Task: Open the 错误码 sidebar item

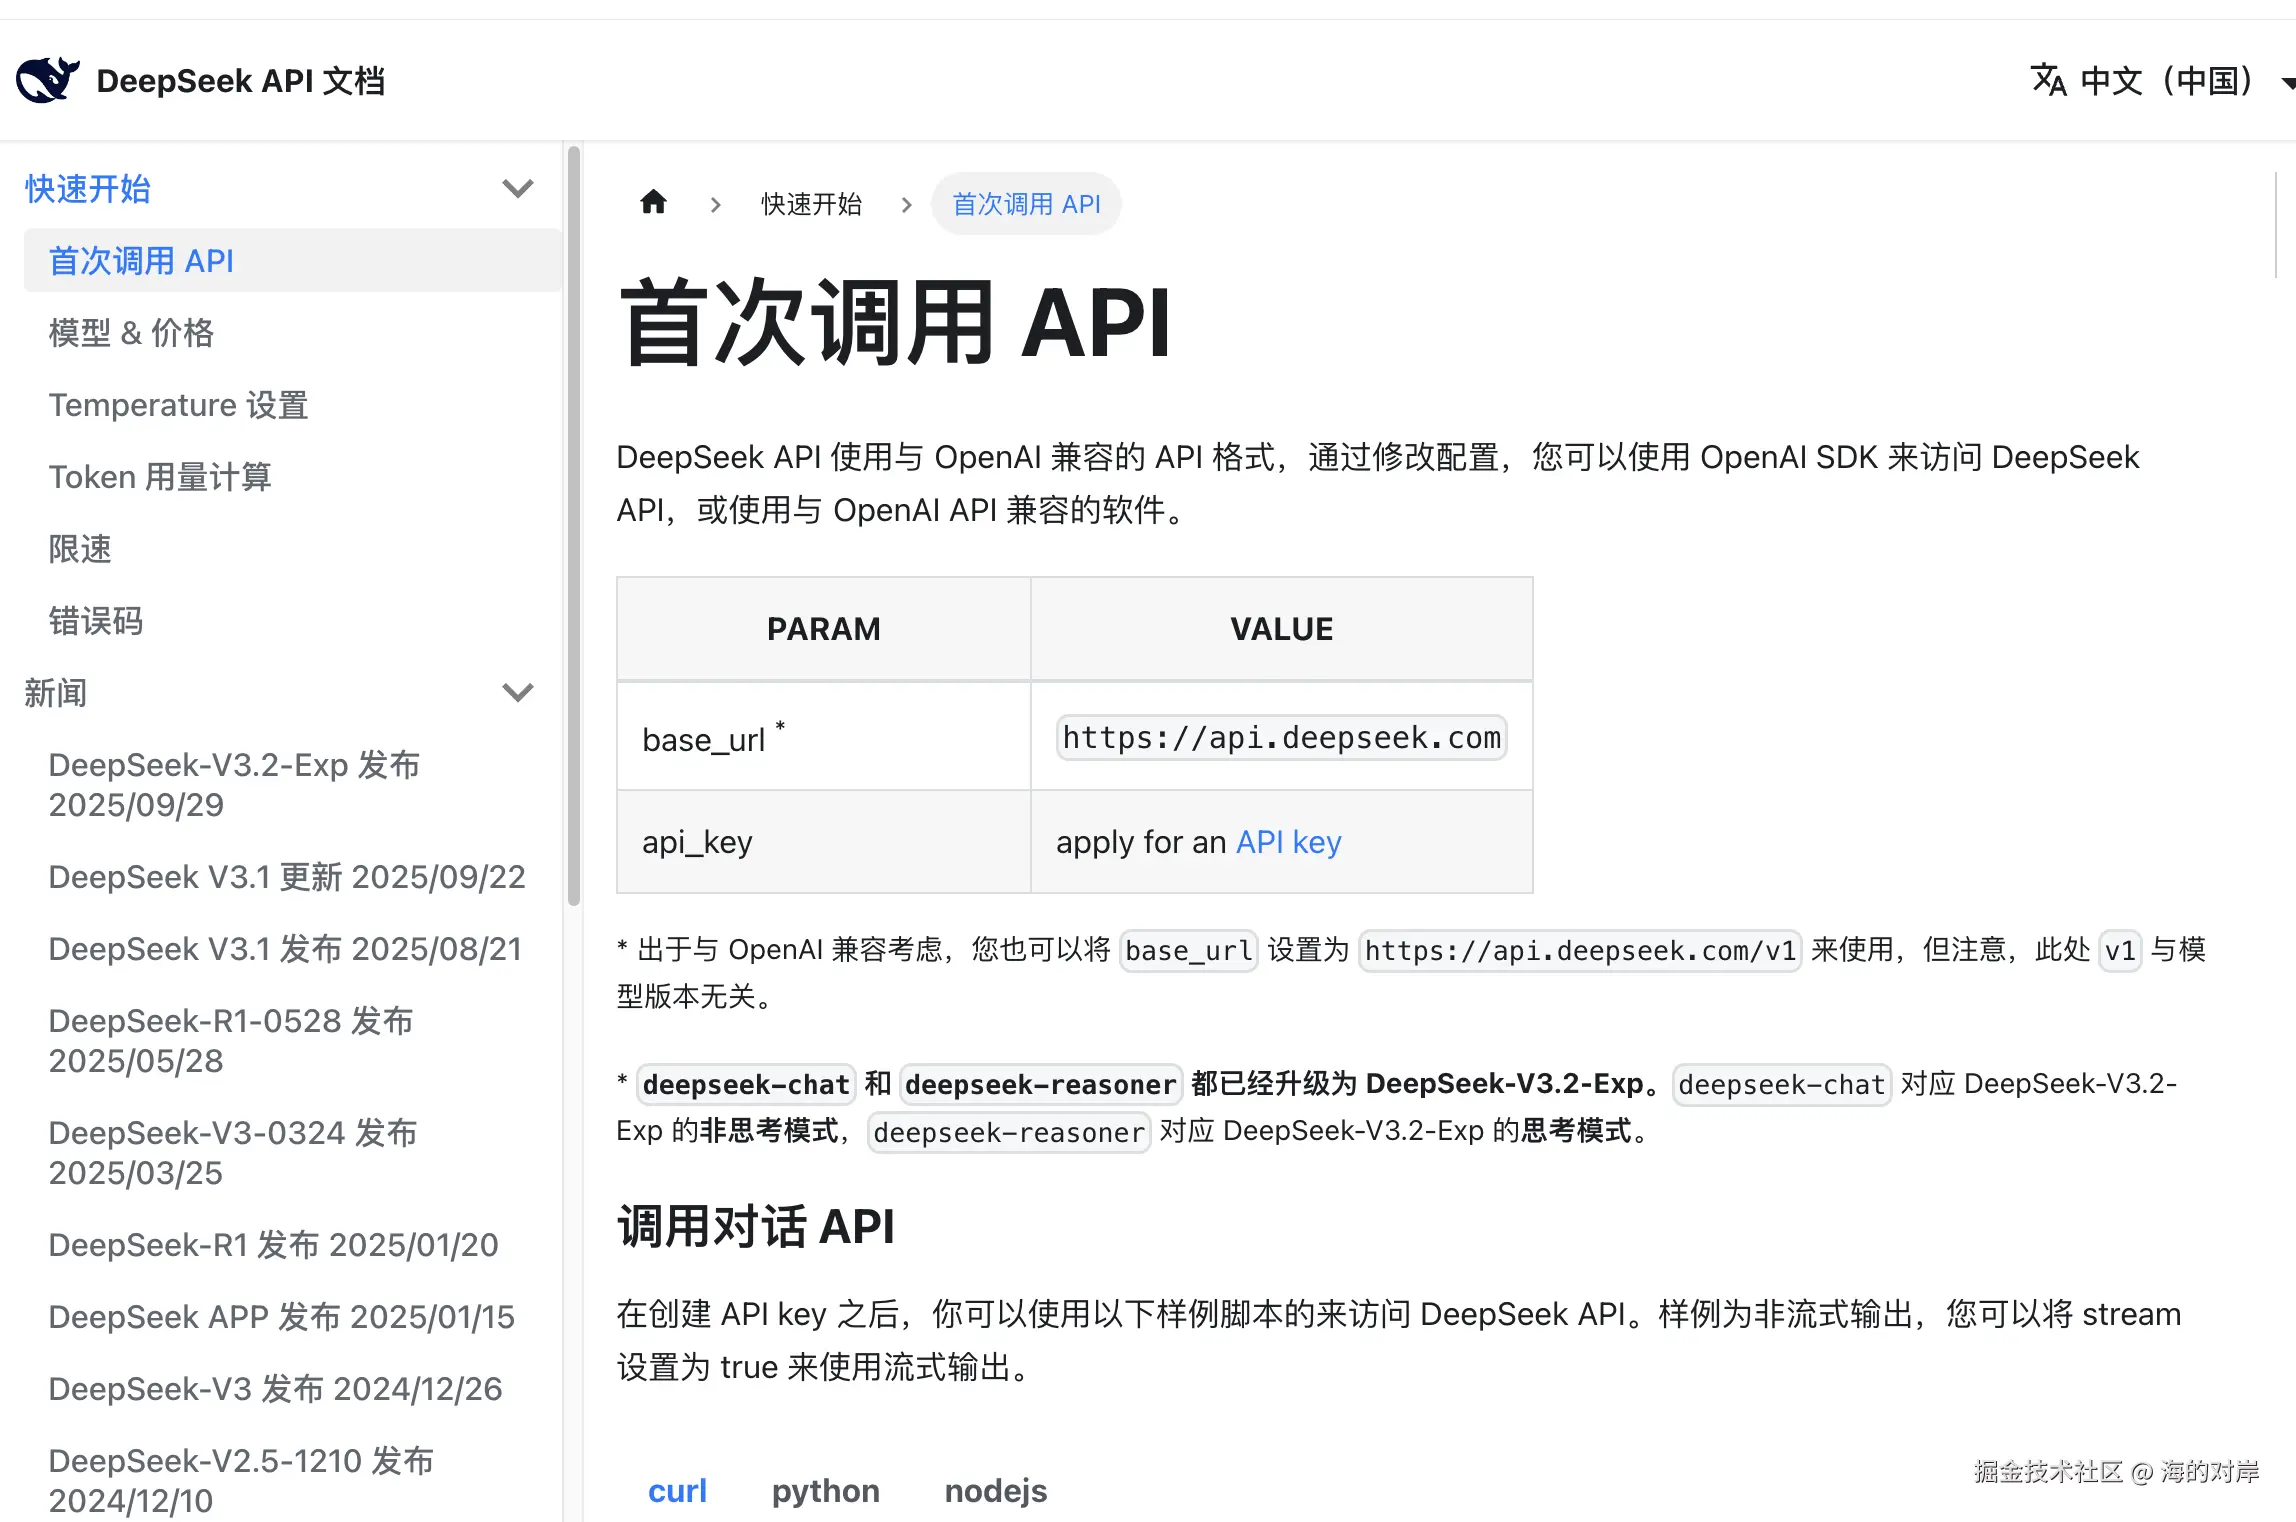Action: click(x=96, y=621)
